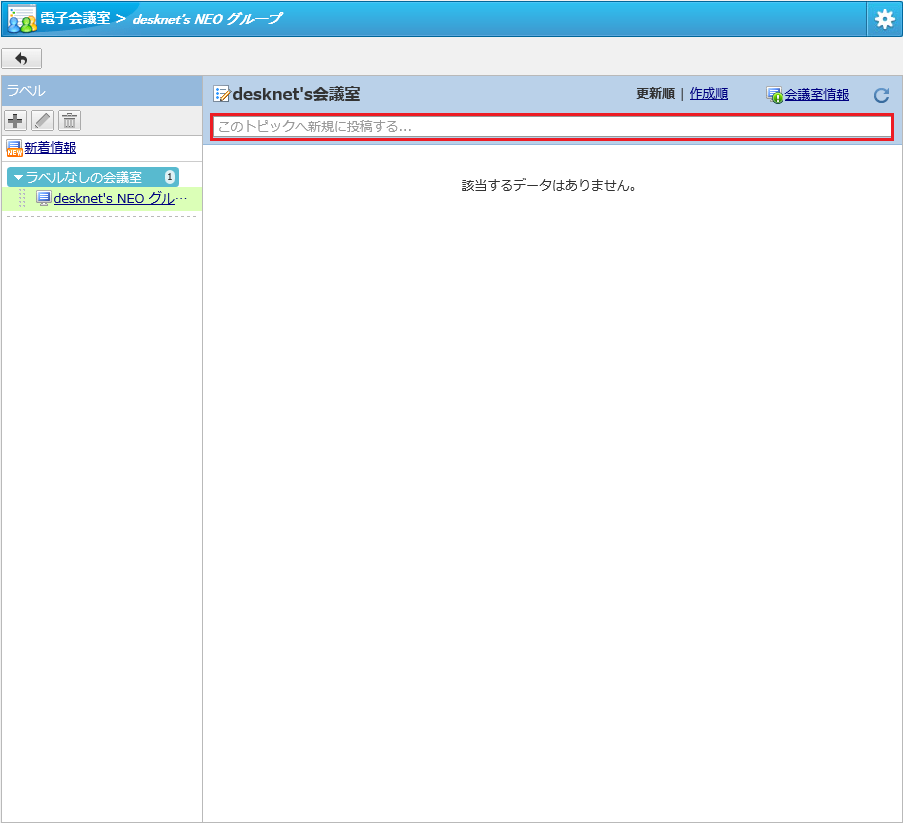
Task: Sort topics by 更新順
Action: [655, 94]
